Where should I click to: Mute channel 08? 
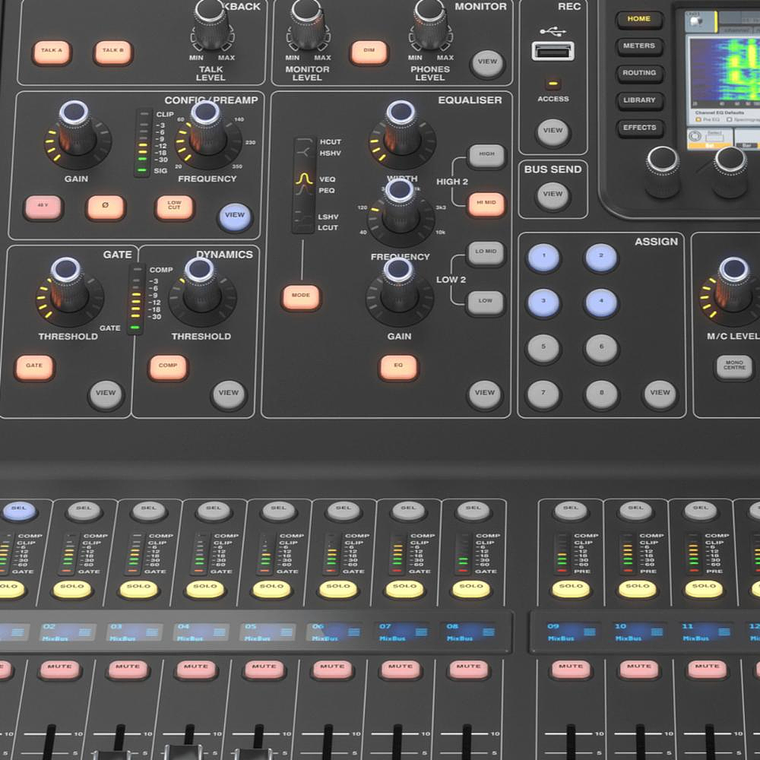coord(468,669)
